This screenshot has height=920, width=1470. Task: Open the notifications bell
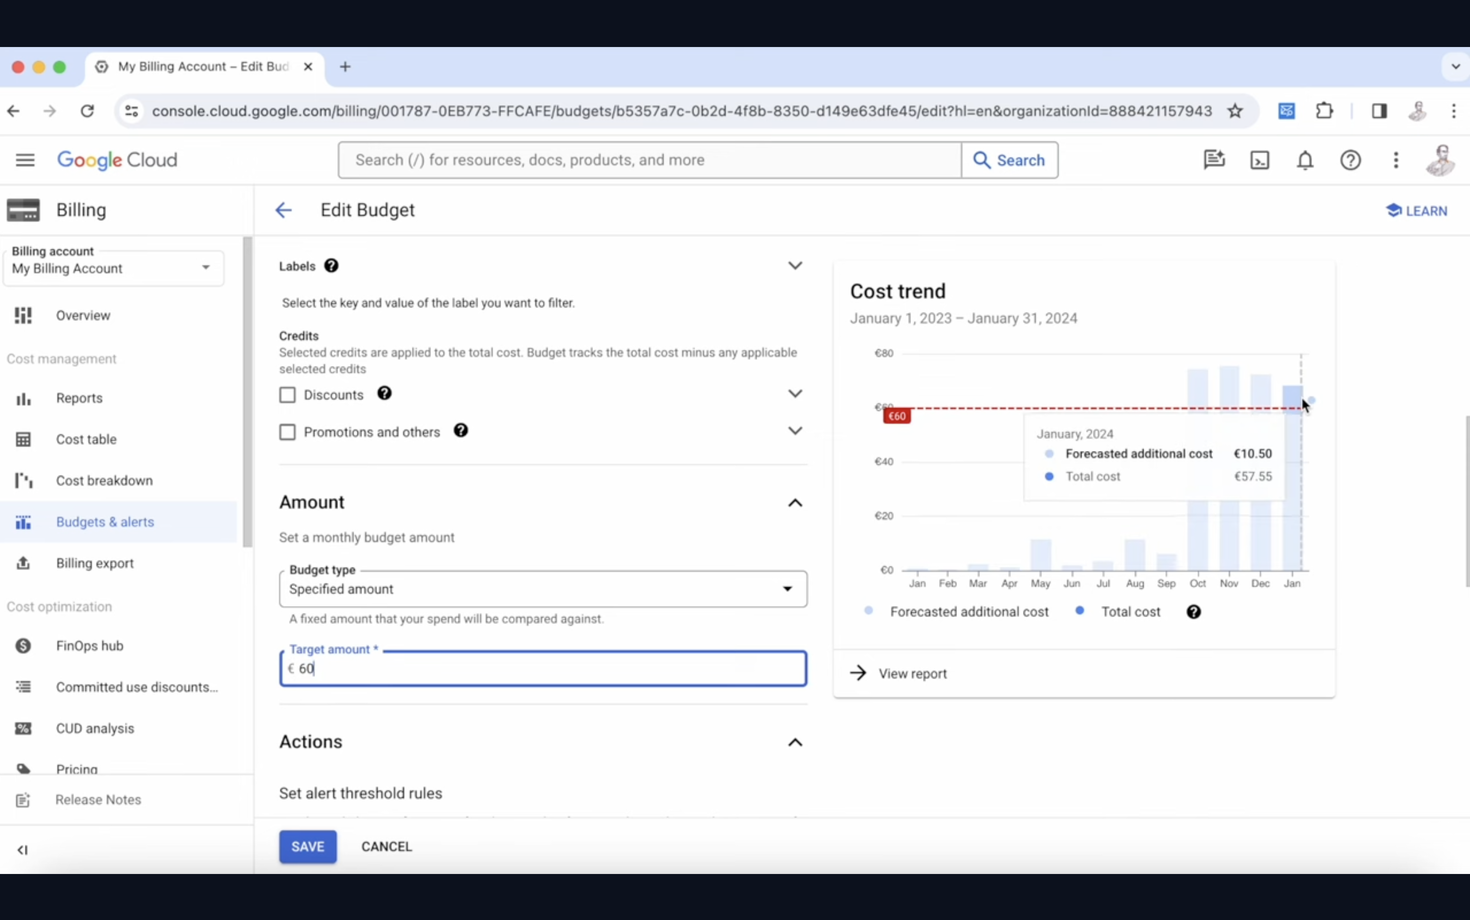[1305, 160]
